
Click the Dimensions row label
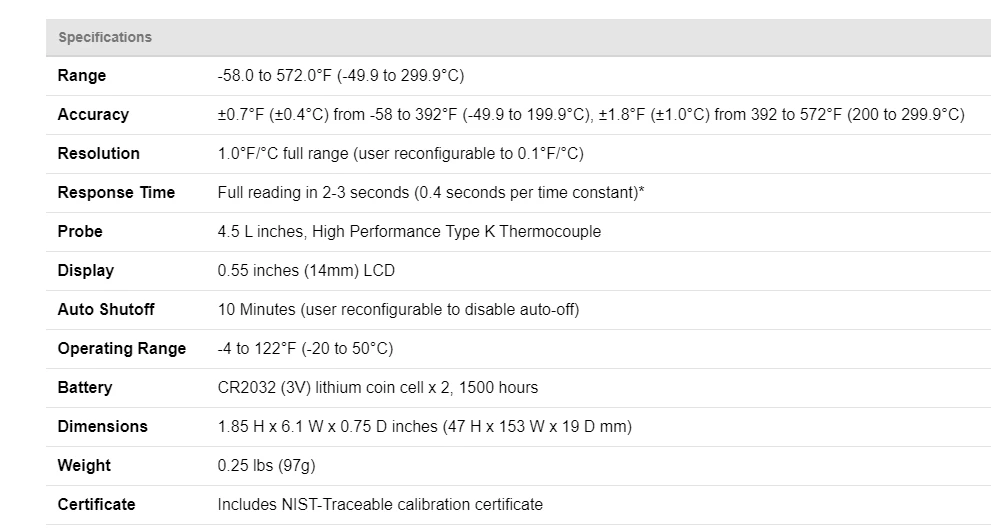(x=102, y=427)
